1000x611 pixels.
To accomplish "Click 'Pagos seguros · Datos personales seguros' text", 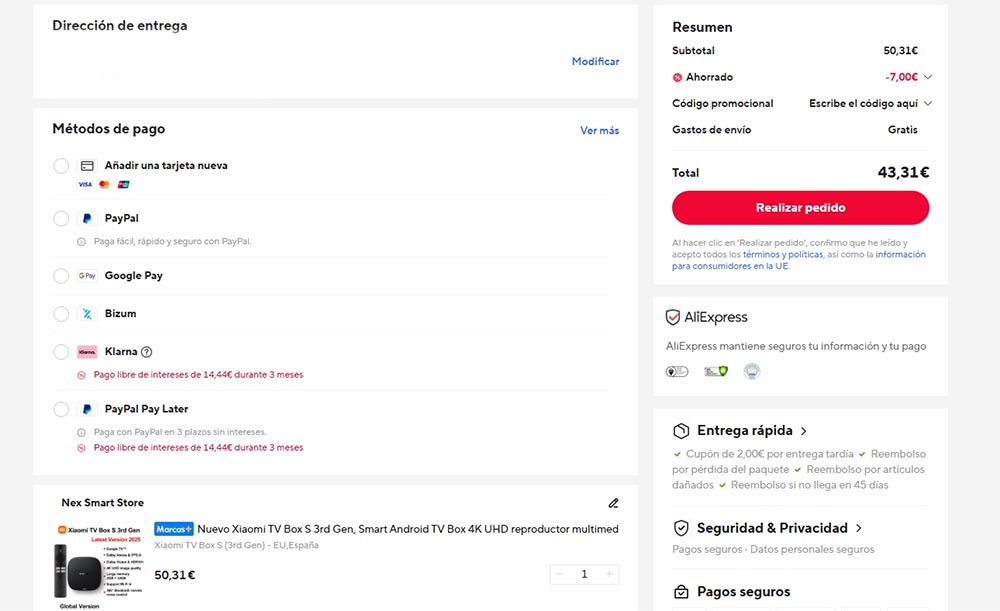I will (773, 550).
